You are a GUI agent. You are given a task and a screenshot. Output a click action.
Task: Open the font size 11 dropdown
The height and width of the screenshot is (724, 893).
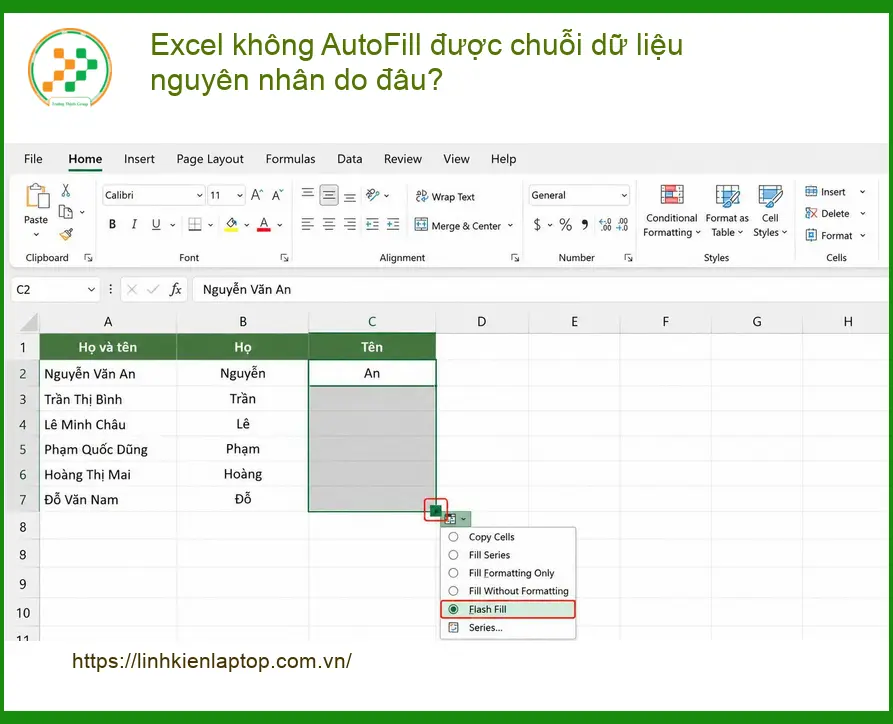pyautogui.click(x=240, y=195)
